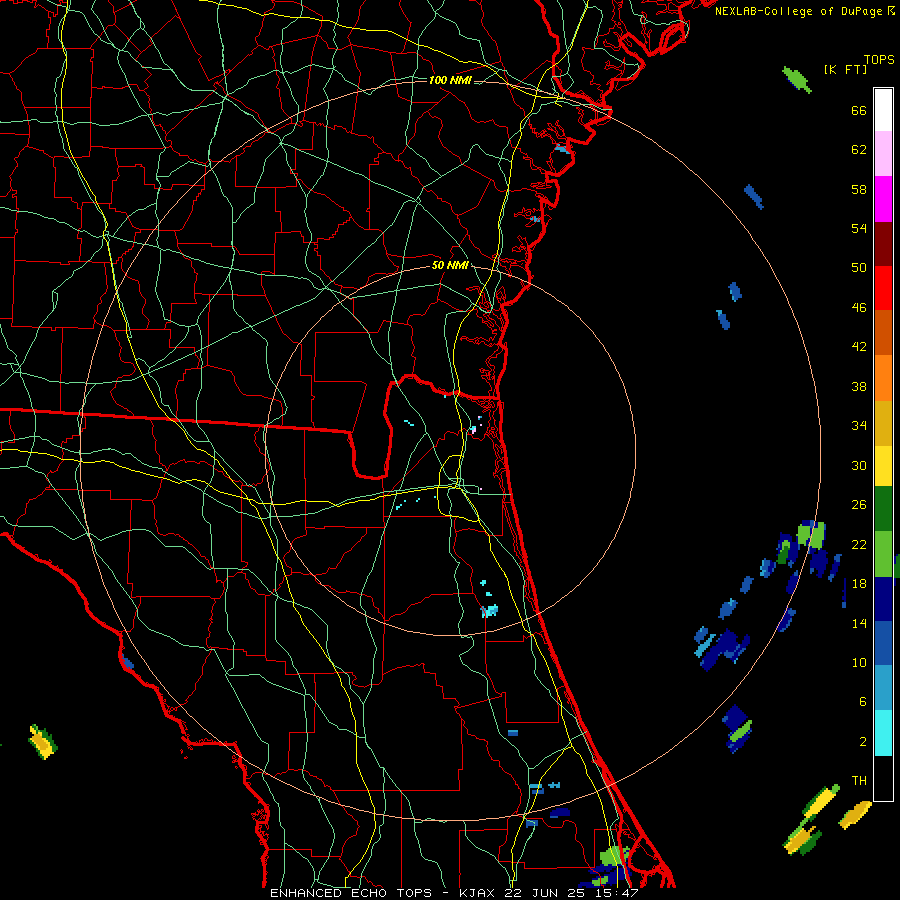The height and width of the screenshot is (900, 900).
Task: Click the "[K FT]" units label
Action: tap(845, 70)
